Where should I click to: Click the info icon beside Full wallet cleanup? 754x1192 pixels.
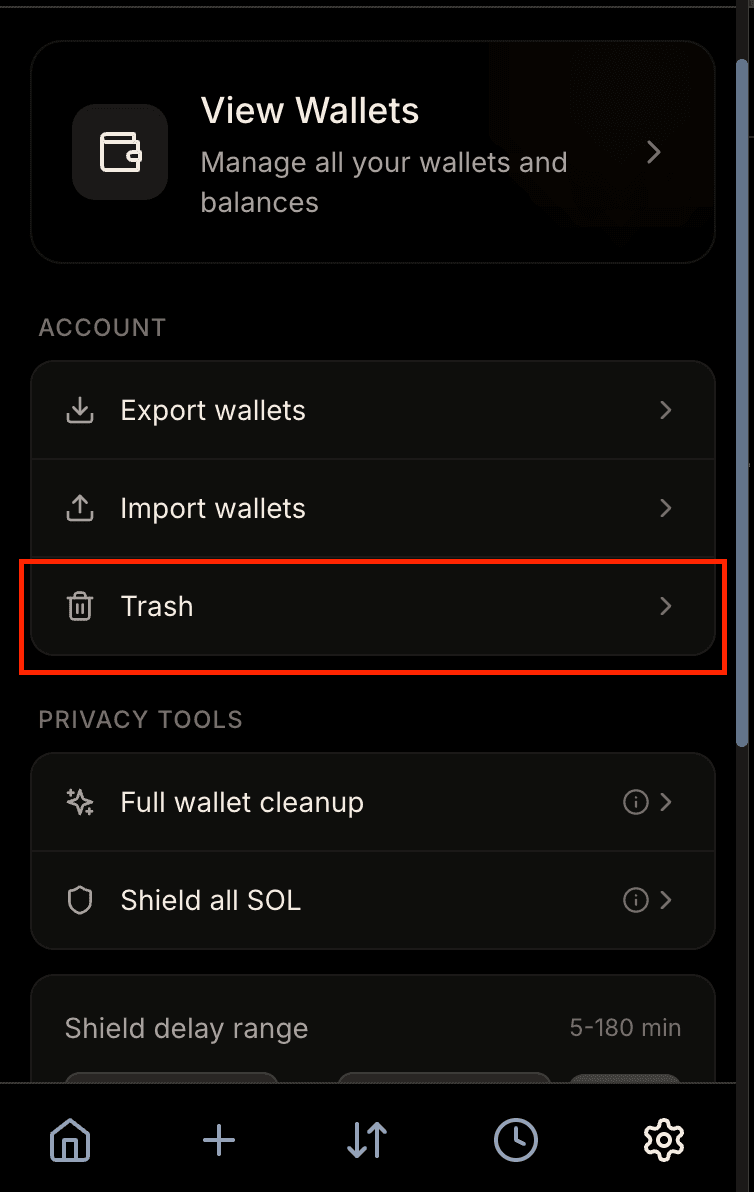coord(637,801)
